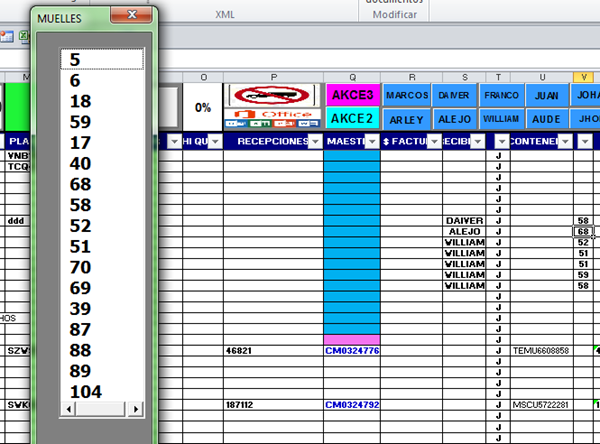Click cell containing 187112
The height and width of the screenshot is (444, 600).
pos(274,405)
